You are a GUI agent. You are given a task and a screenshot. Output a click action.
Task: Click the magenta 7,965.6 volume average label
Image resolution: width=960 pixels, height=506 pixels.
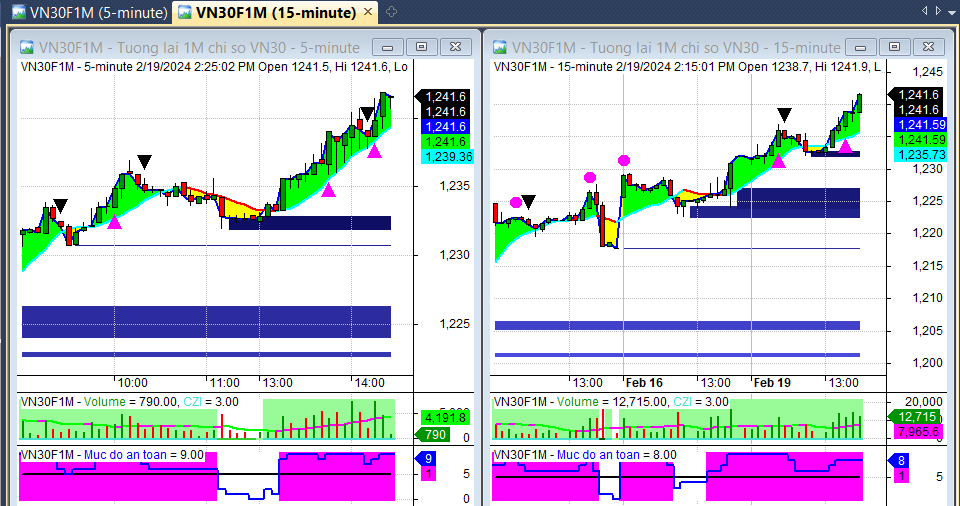point(918,432)
